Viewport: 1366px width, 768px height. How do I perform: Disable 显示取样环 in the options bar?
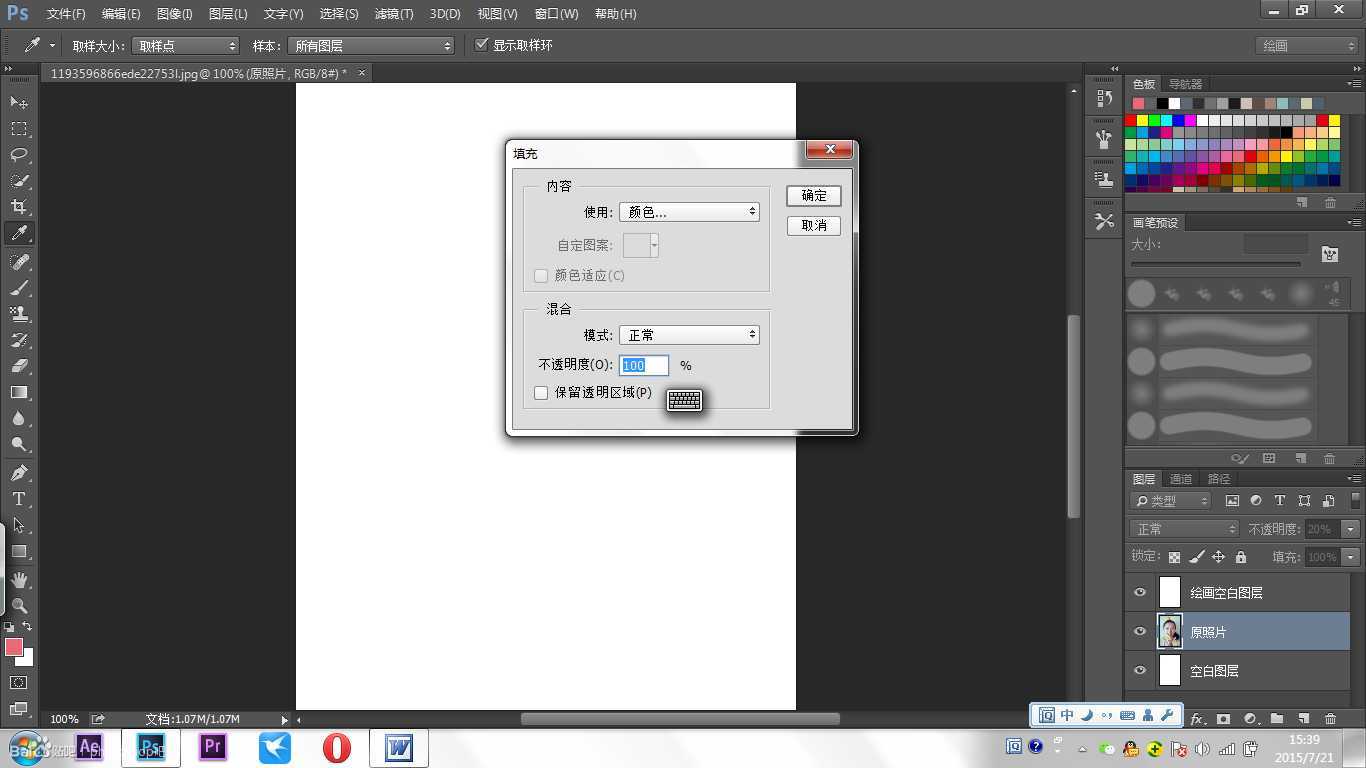pos(482,44)
